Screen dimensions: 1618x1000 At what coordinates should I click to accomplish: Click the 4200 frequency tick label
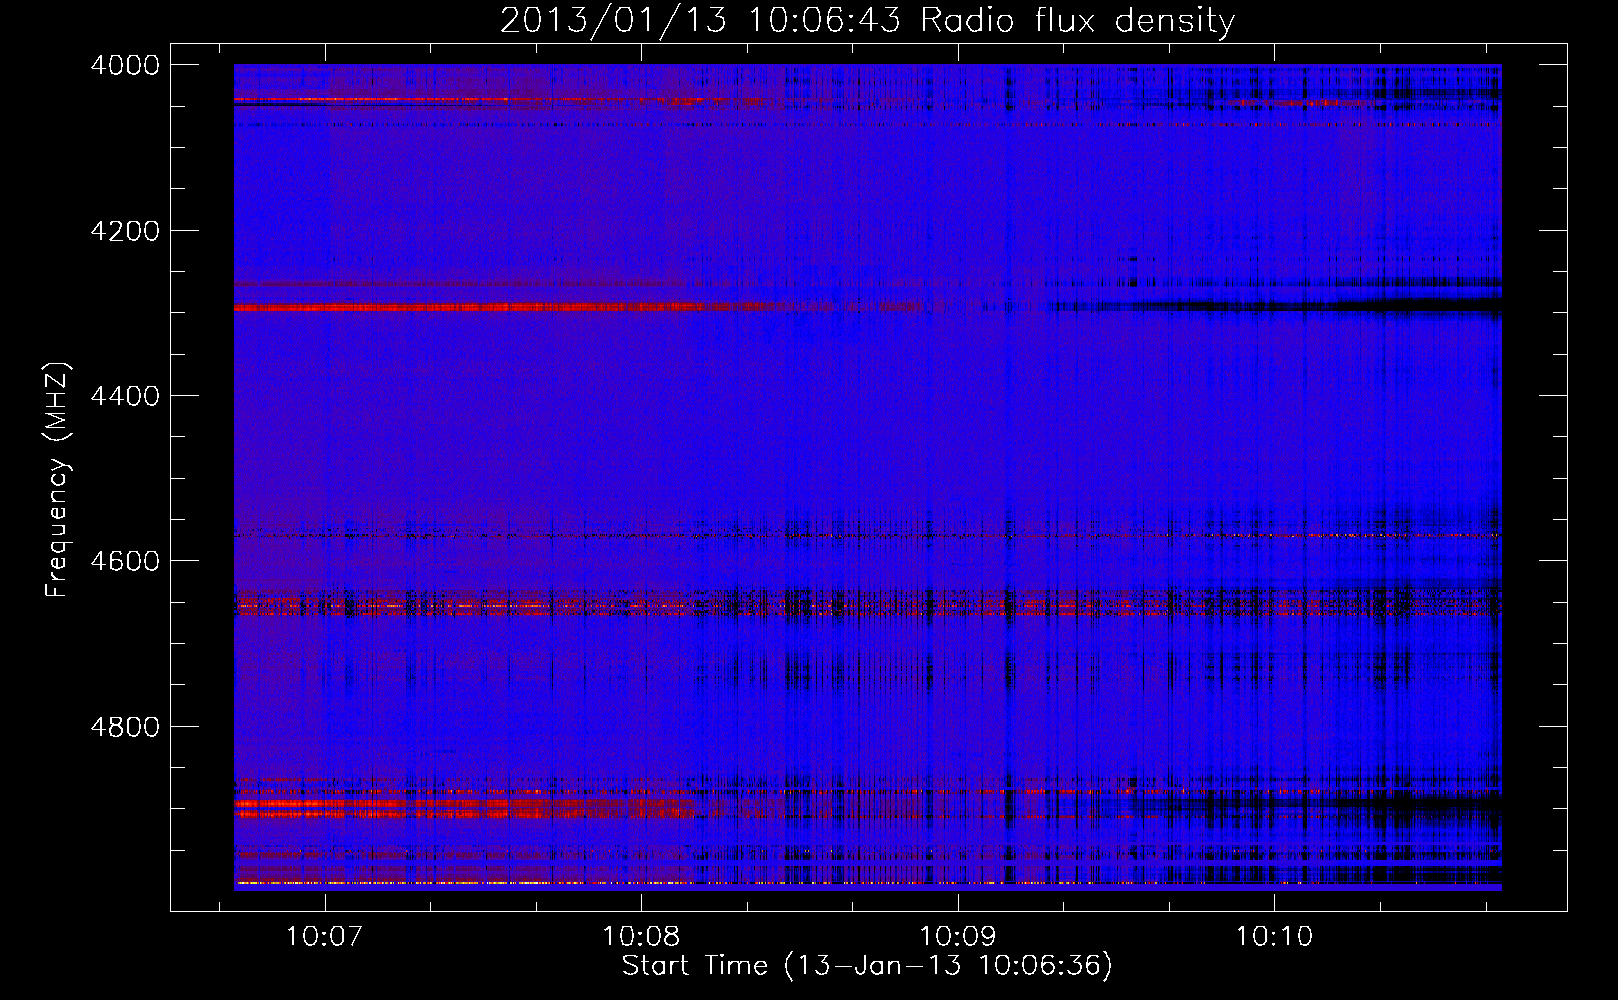coord(125,231)
